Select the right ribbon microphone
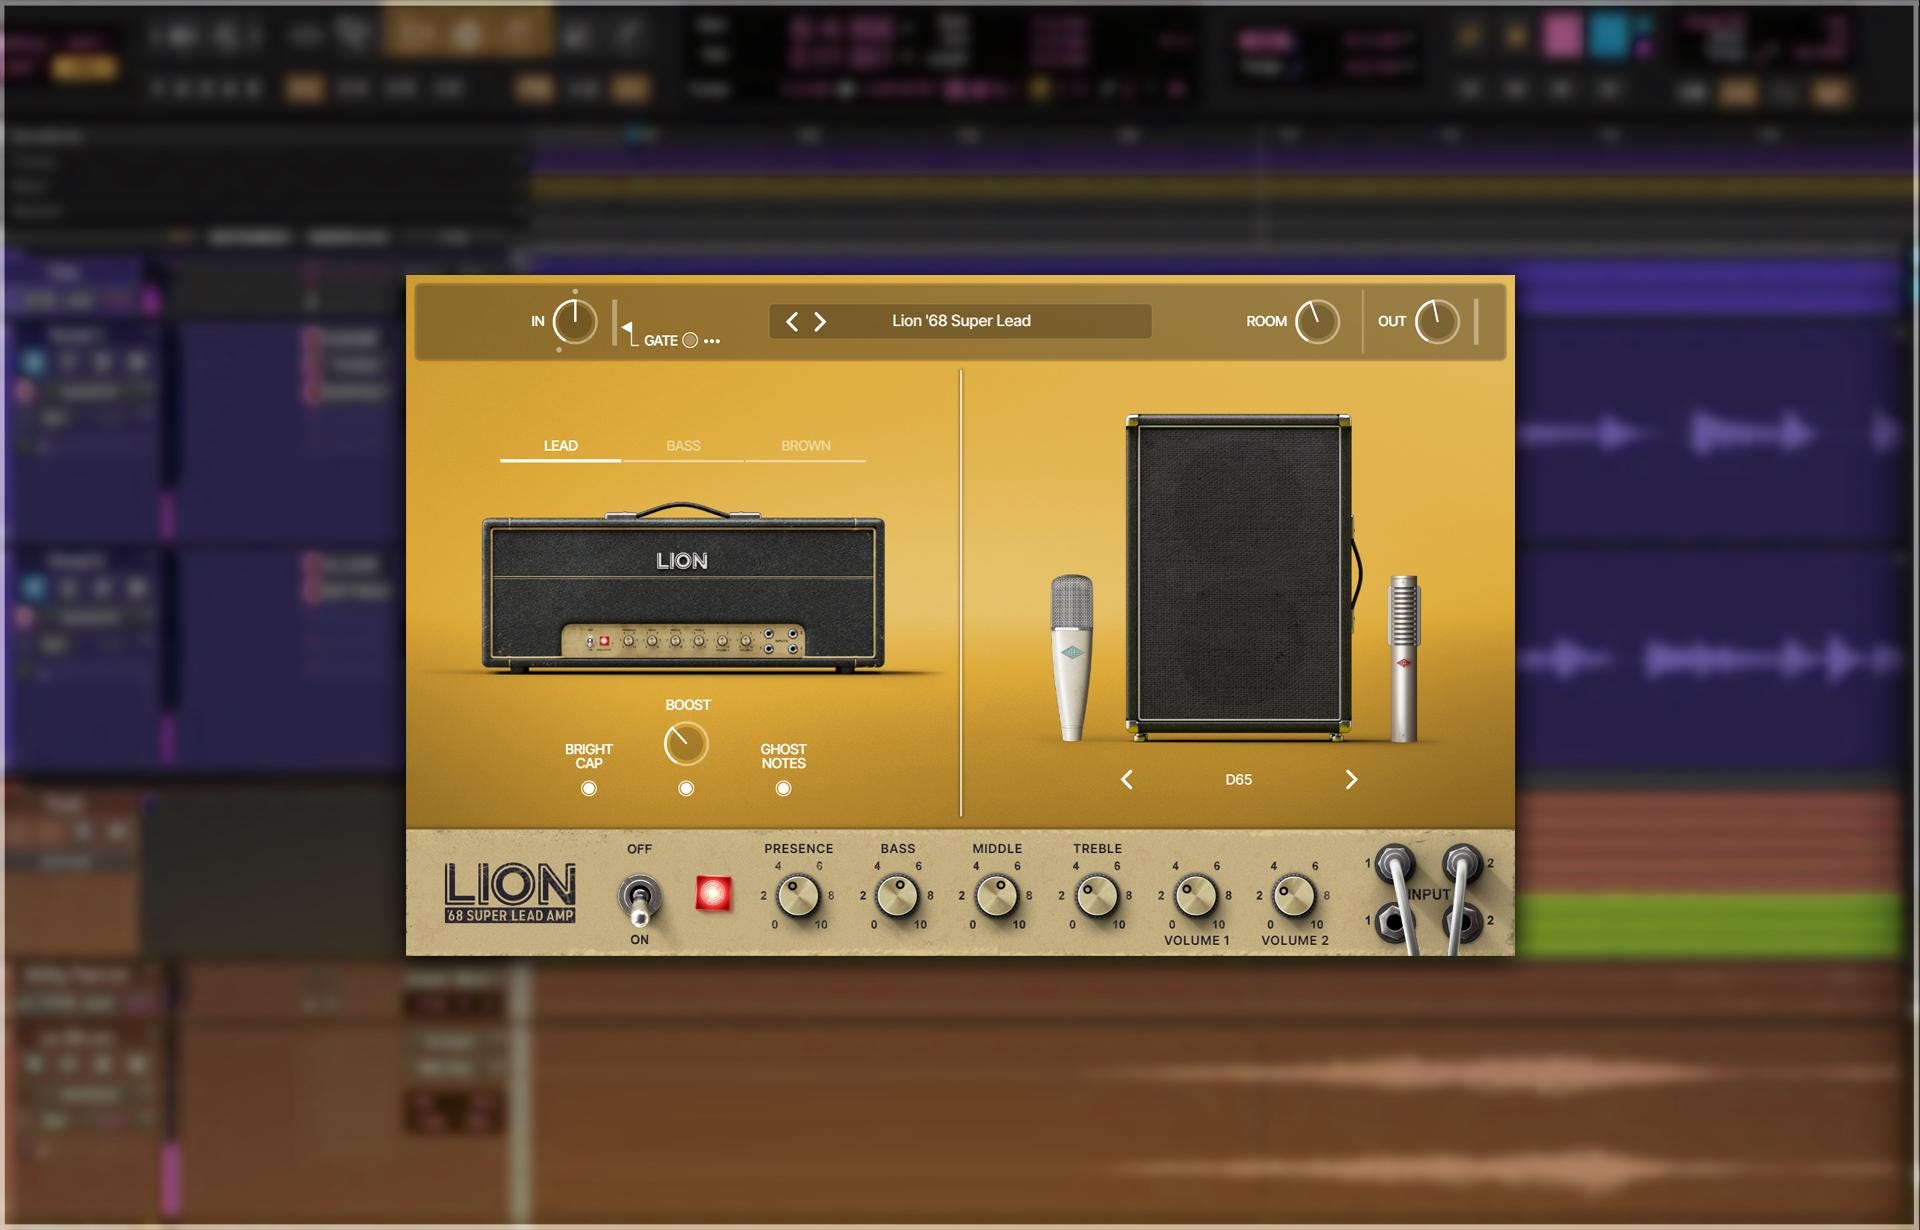 click(x=1404, y=658)
